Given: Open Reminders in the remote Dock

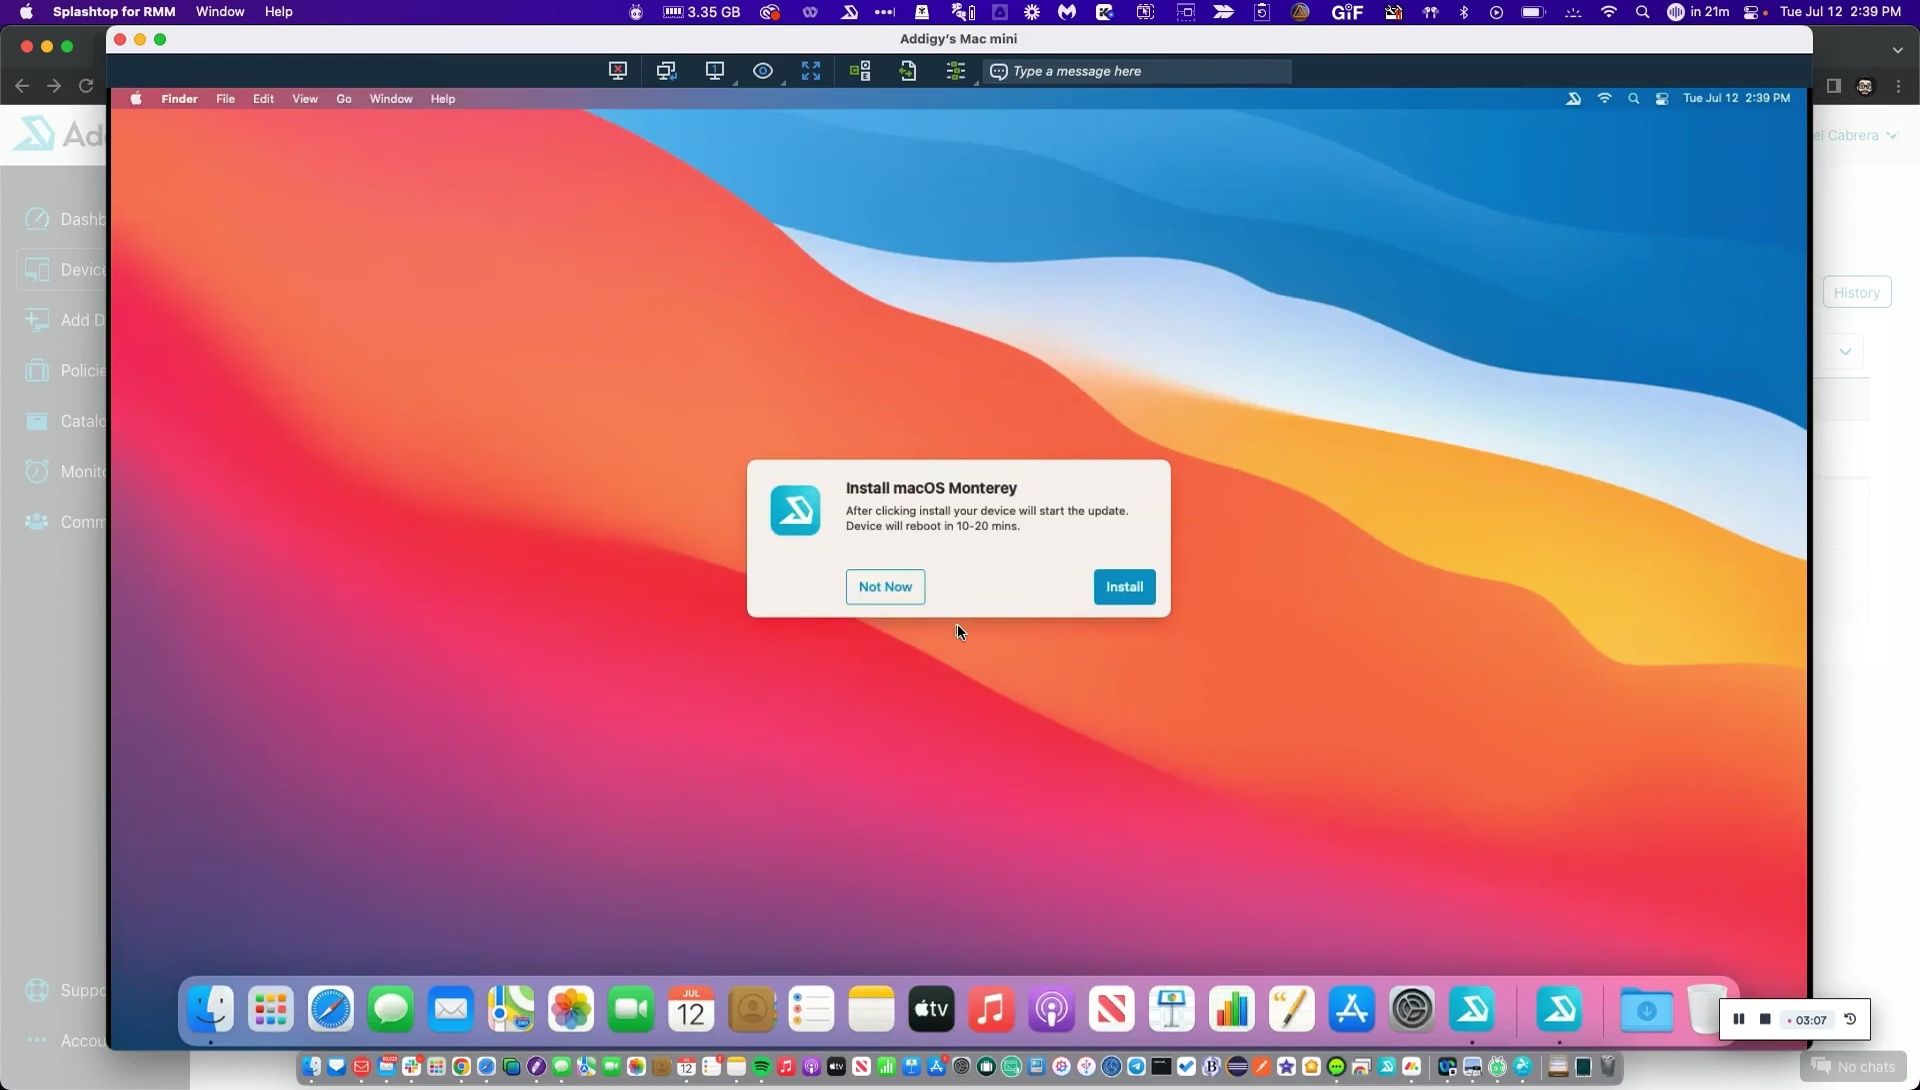Looking at the screenshot, I should click(811, 1010).
